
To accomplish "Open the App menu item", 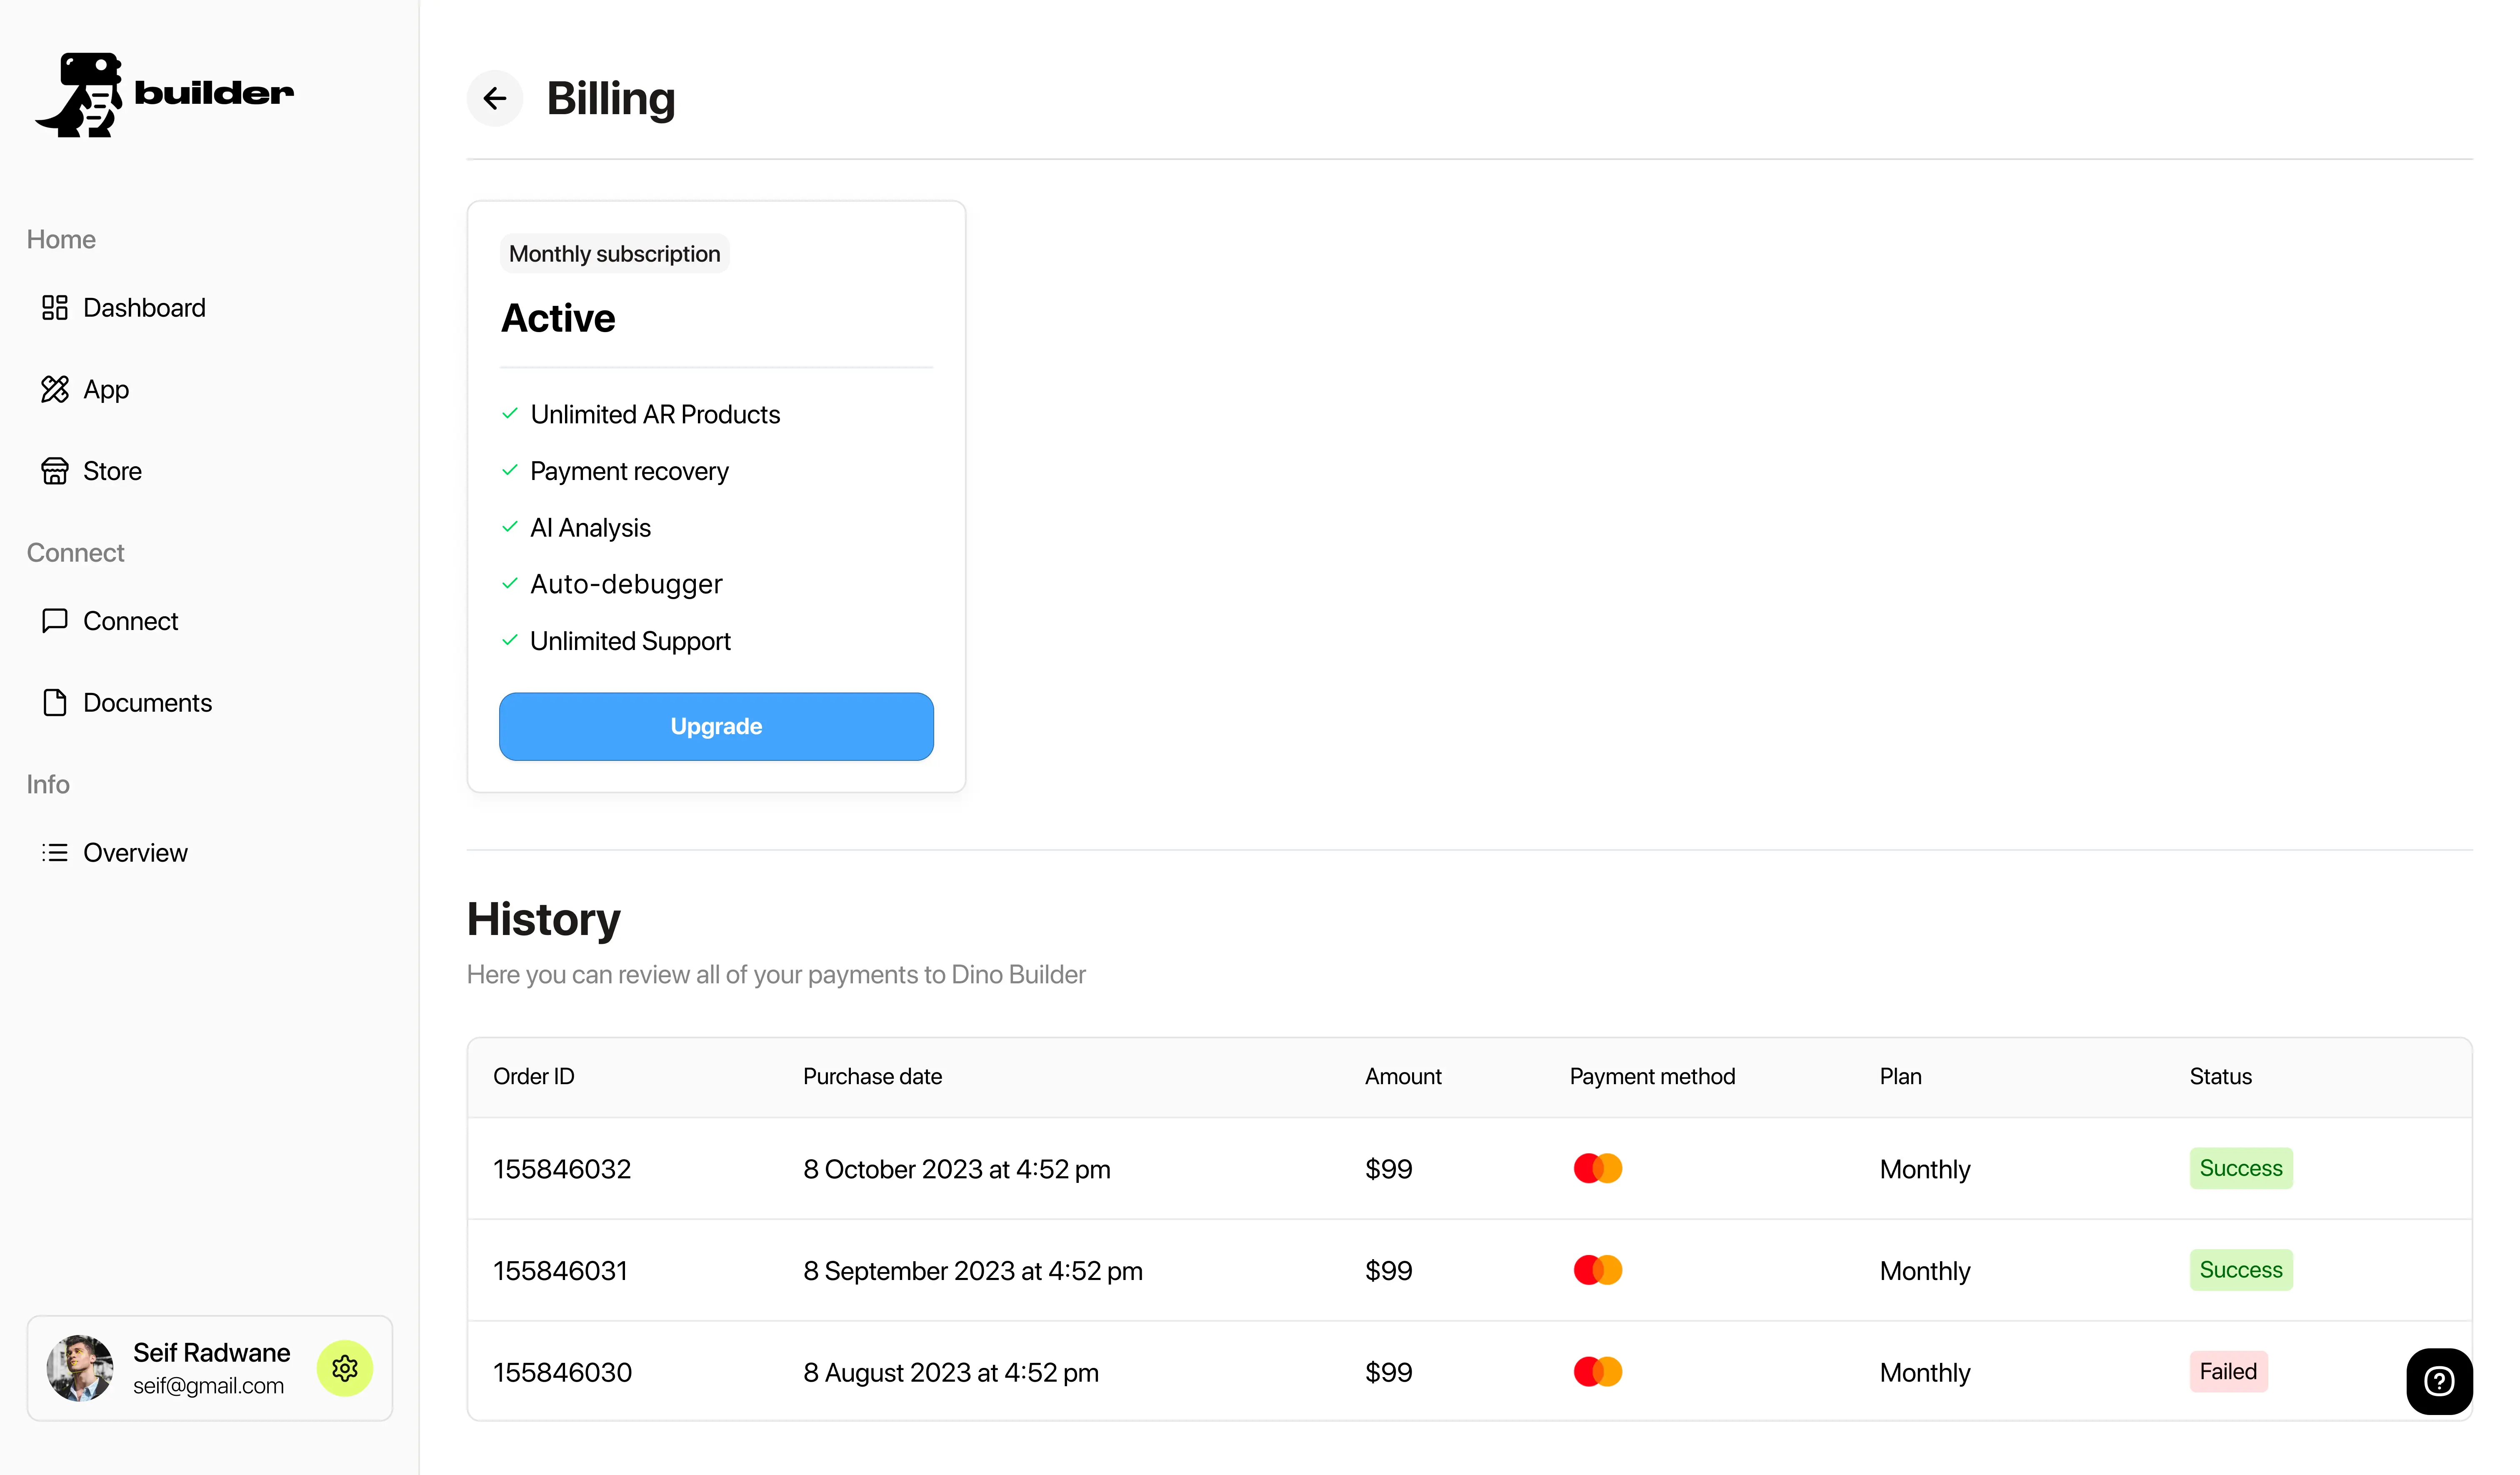I will [x=106, y=390].
